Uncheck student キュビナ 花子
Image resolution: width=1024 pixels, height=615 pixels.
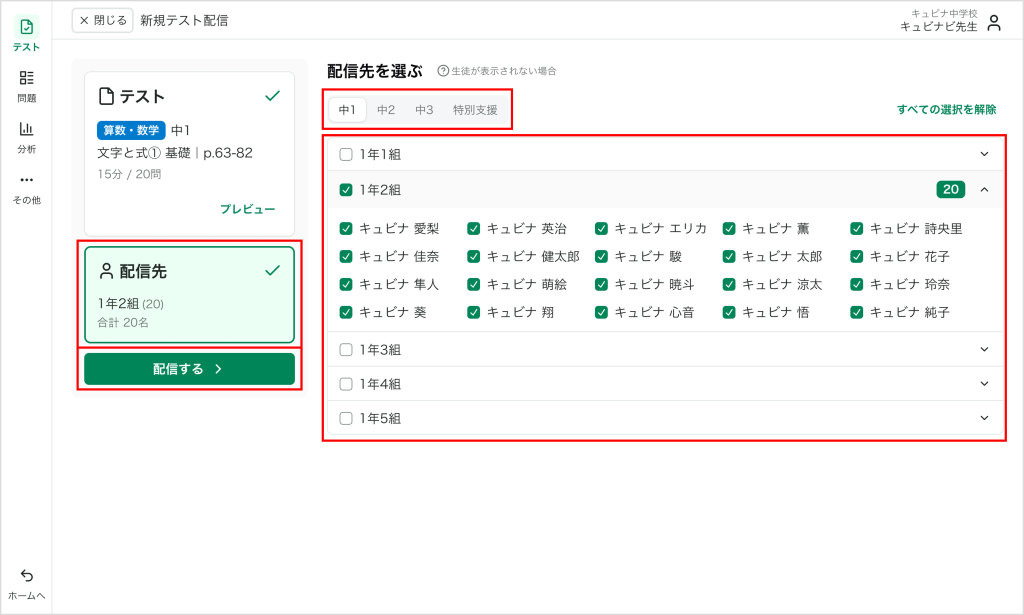click(x=857, y=257)
